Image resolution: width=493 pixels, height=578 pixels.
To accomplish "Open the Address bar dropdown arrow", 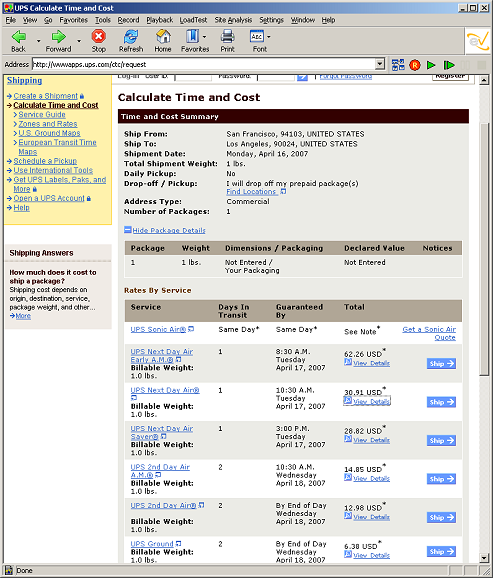I will (380, 65).
